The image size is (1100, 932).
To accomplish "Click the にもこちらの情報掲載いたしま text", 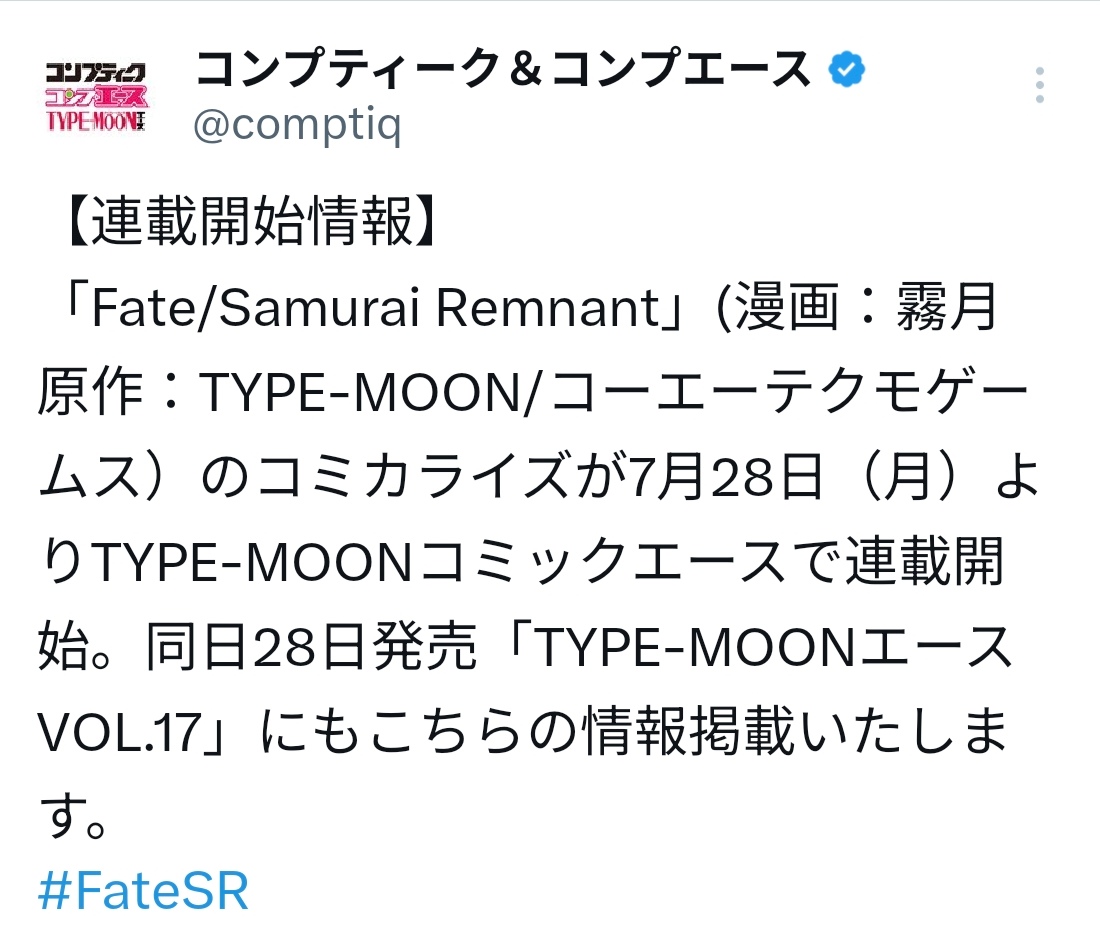I will click(634, 732).
